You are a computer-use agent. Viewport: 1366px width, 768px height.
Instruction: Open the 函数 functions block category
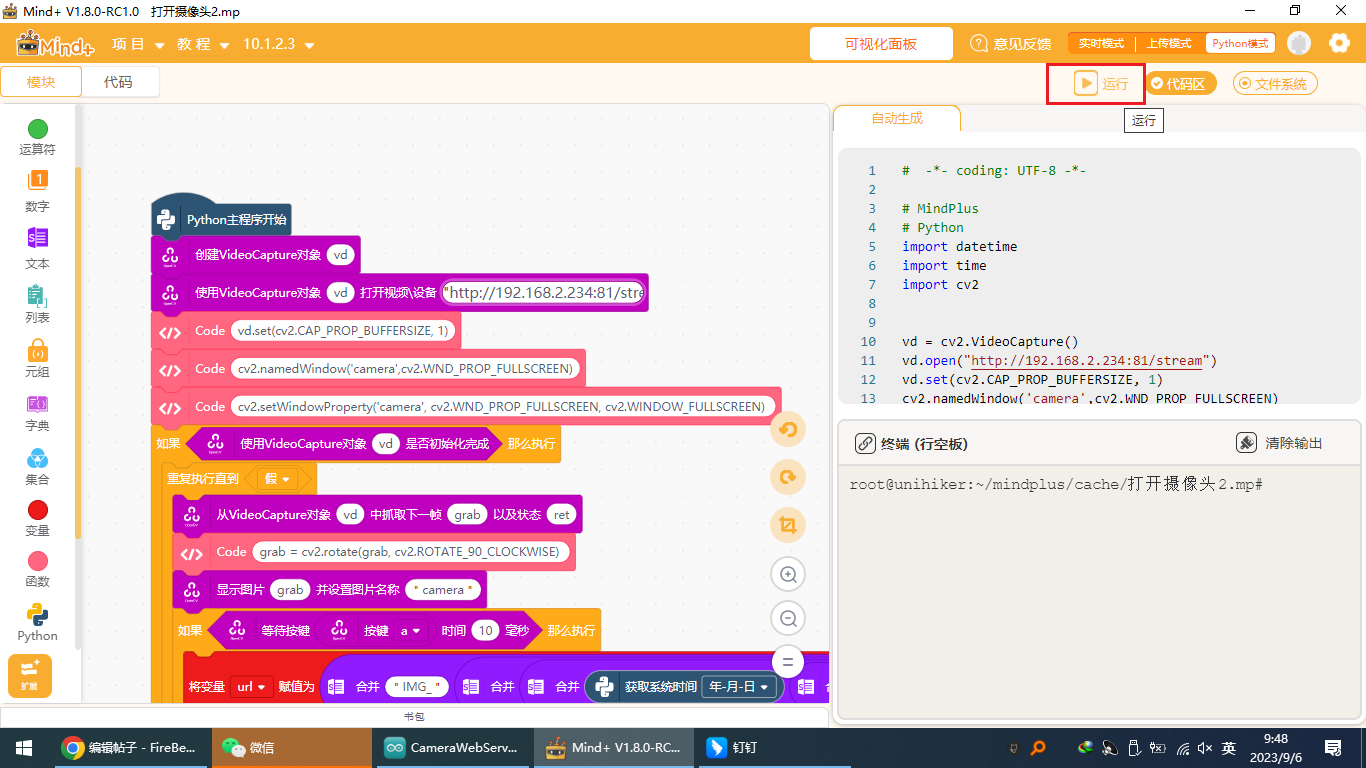[37, 570]
